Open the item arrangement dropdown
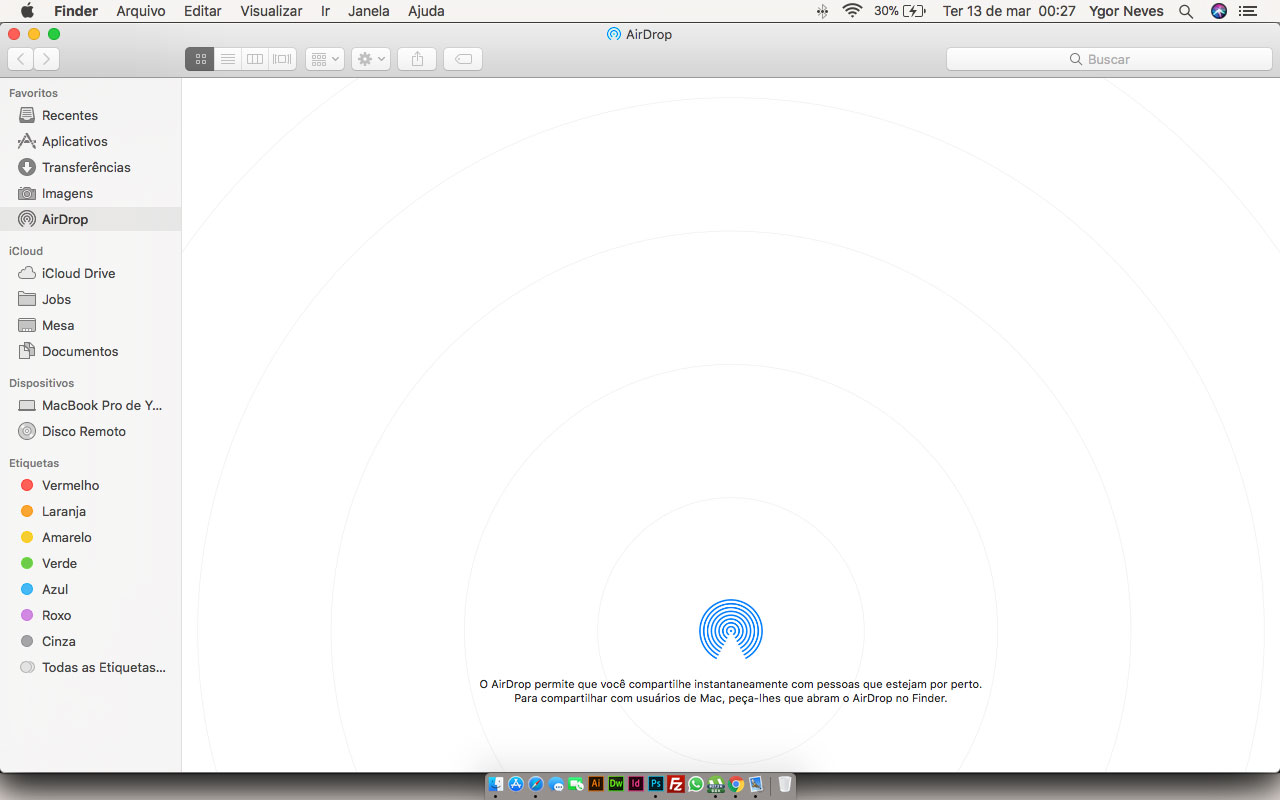 (x=325, y=59)
